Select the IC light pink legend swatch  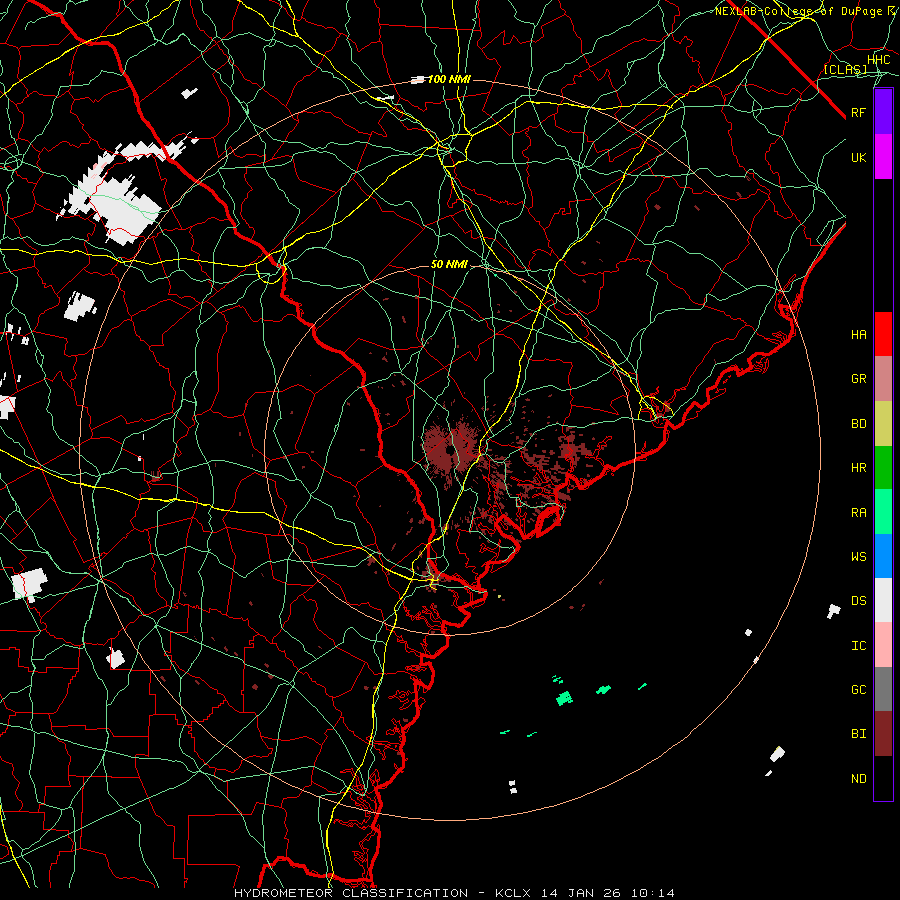[x=883, y=645]
